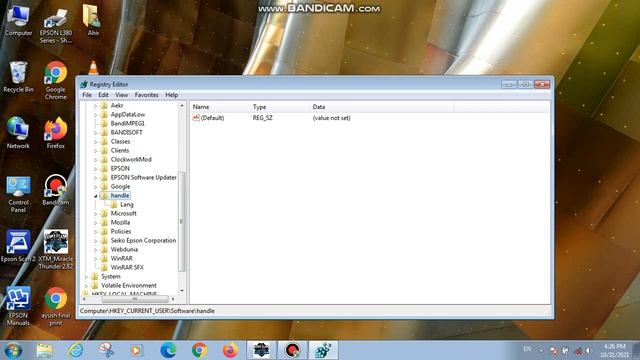Select the Google Chrome desktop shortcut
The image size is (640, 360).
pyautogui.click(x=56, y=80)
